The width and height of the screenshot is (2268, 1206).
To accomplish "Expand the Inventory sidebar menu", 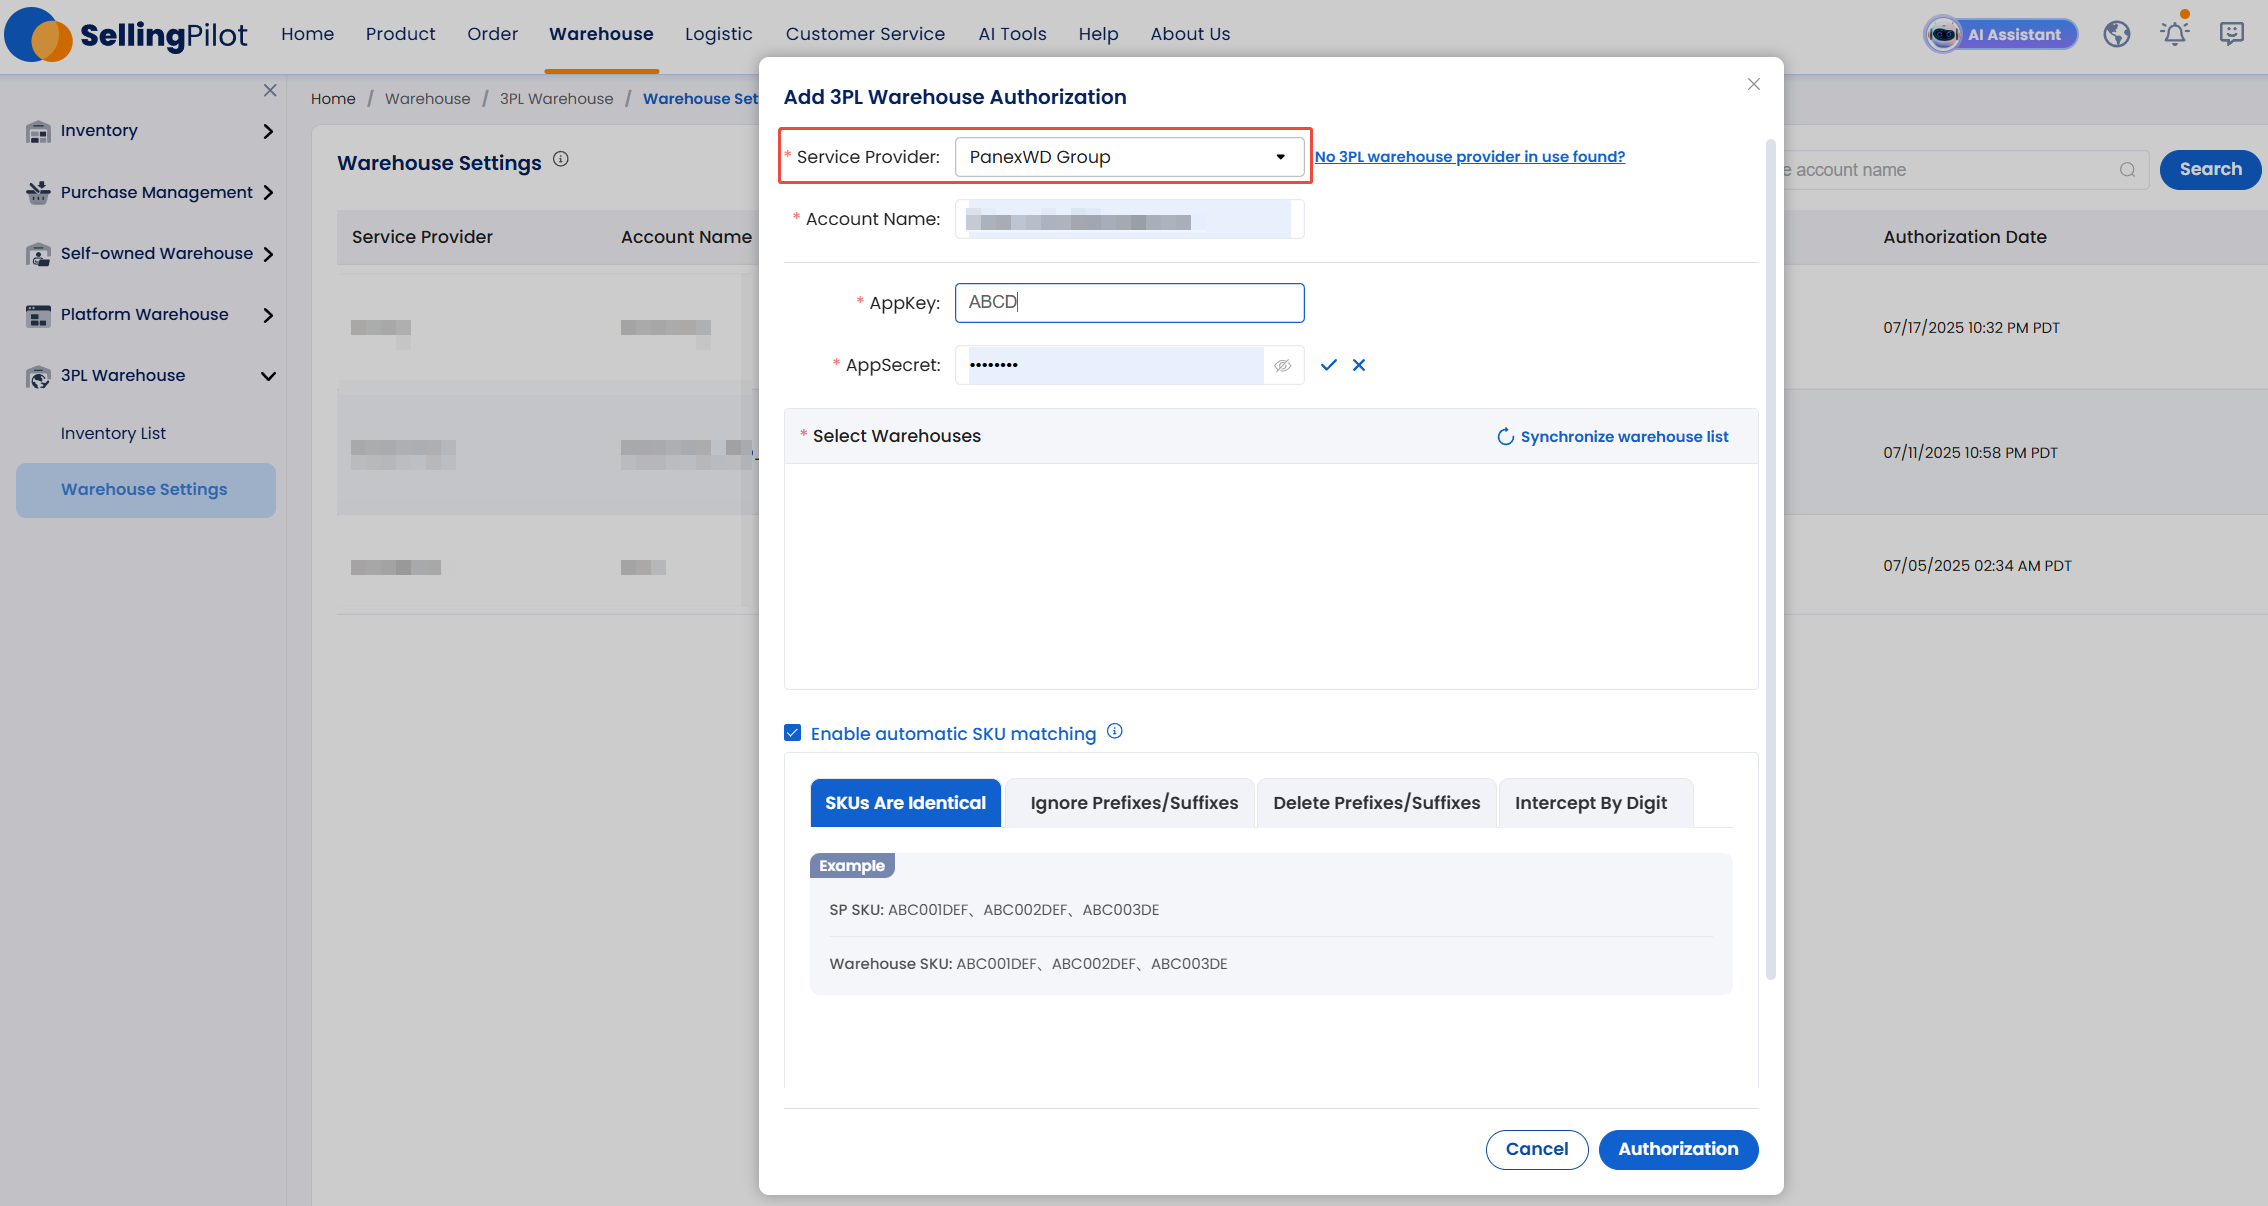I will point(268,131).
